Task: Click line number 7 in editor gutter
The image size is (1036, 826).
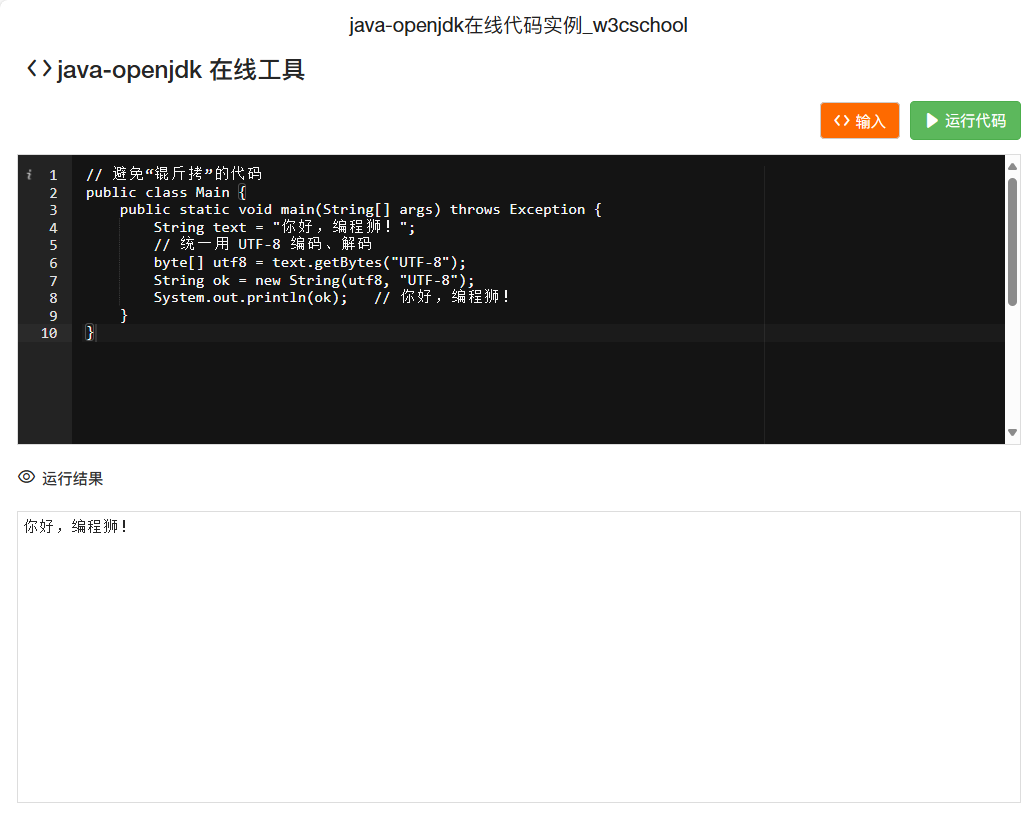Action: tap(53, 280)
